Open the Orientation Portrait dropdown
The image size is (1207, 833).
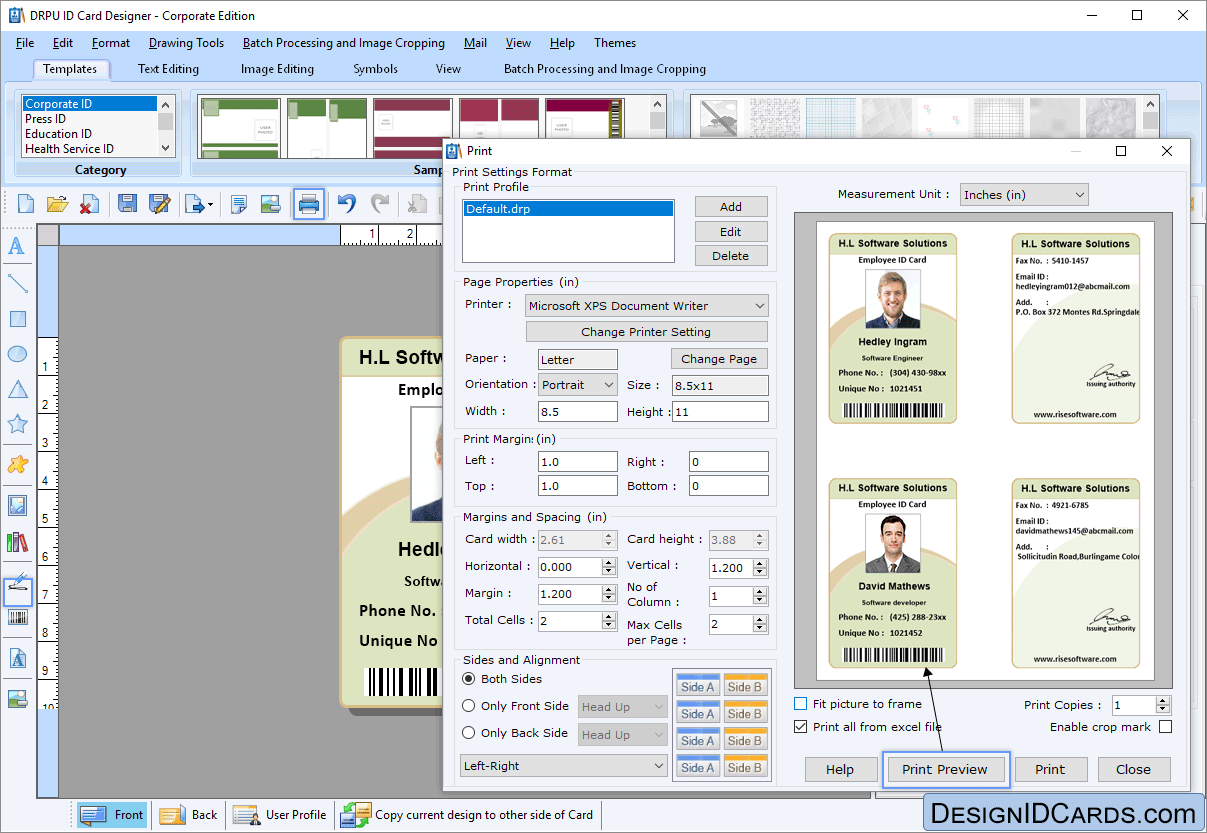pos(578,384)
